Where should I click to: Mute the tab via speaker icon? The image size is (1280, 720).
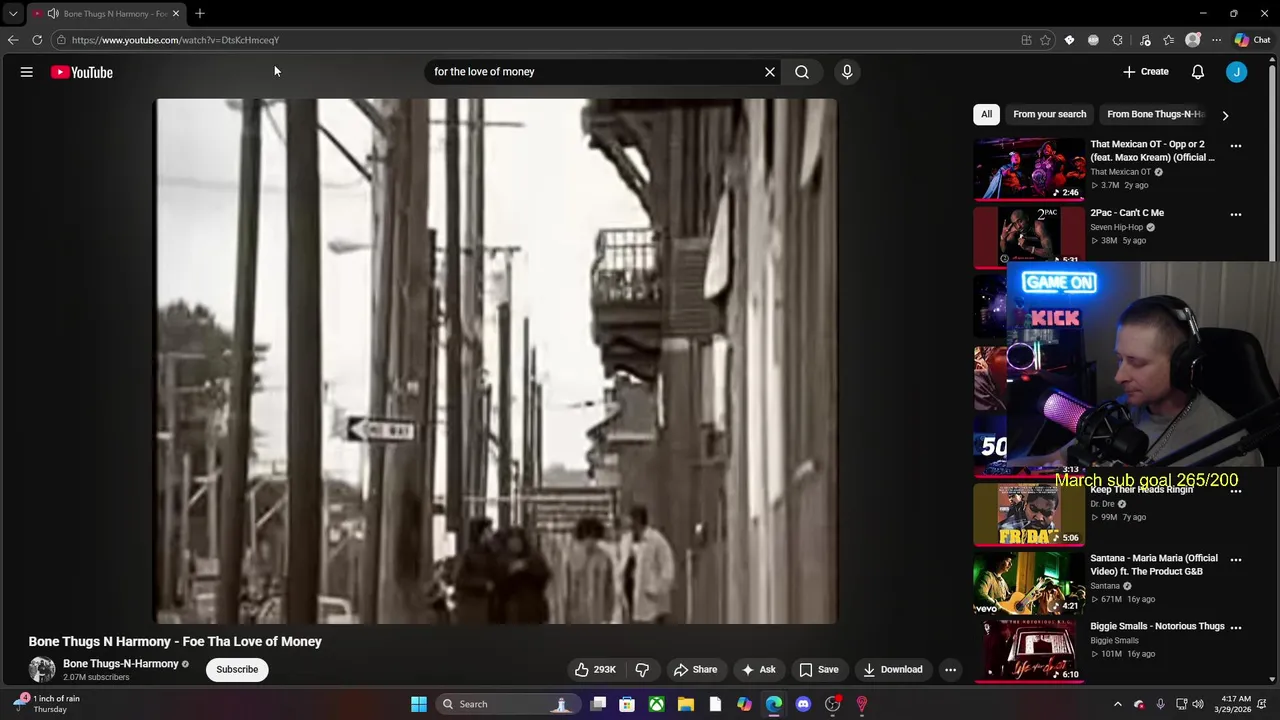click(53, 14)
